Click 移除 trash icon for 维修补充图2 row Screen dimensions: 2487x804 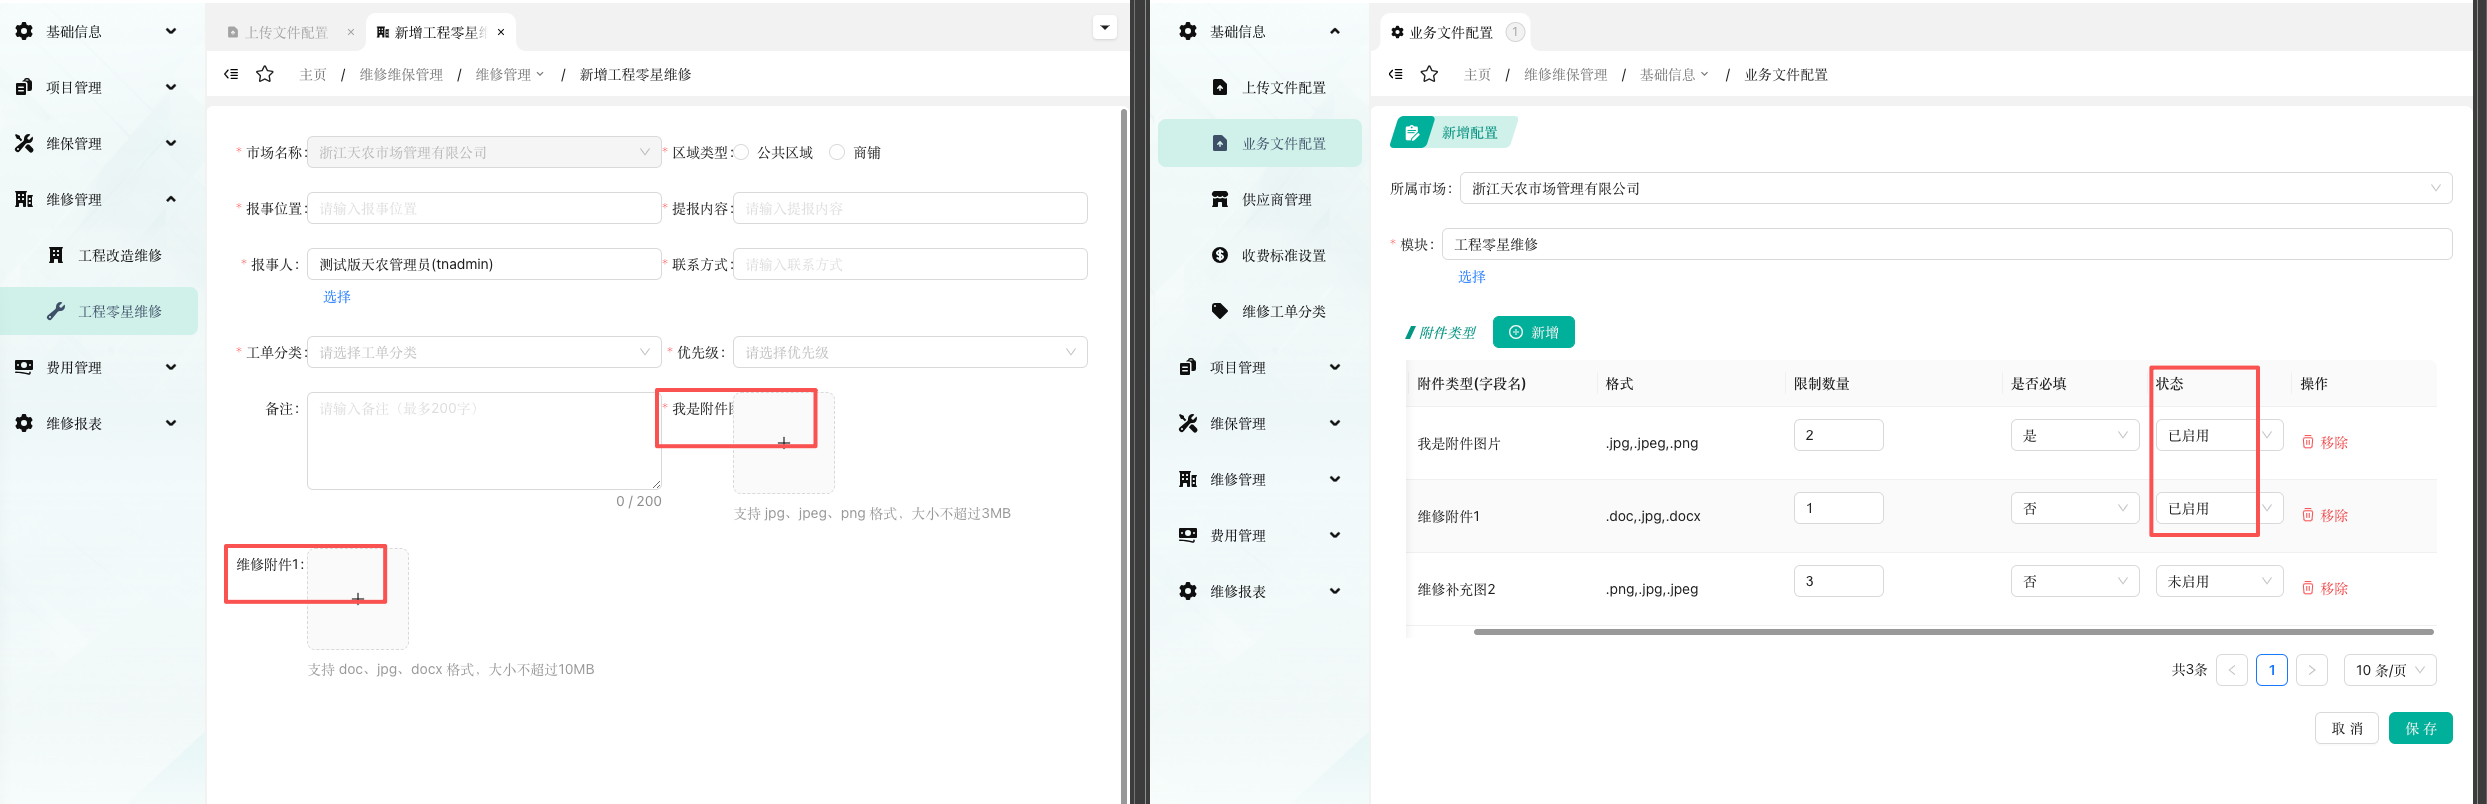point(2308,588)
